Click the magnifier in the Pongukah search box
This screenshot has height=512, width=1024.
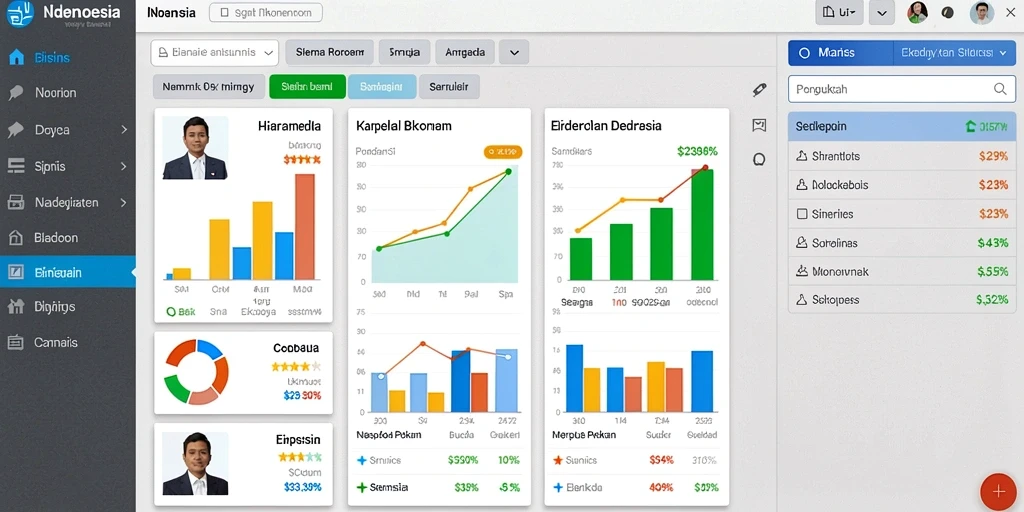(1000, 89)
